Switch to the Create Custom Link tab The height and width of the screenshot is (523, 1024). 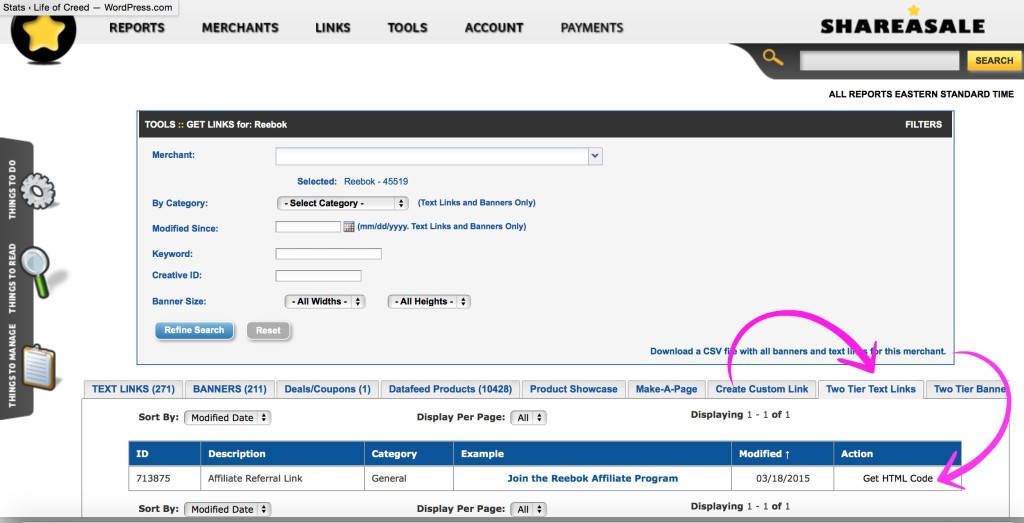point(762,389)
